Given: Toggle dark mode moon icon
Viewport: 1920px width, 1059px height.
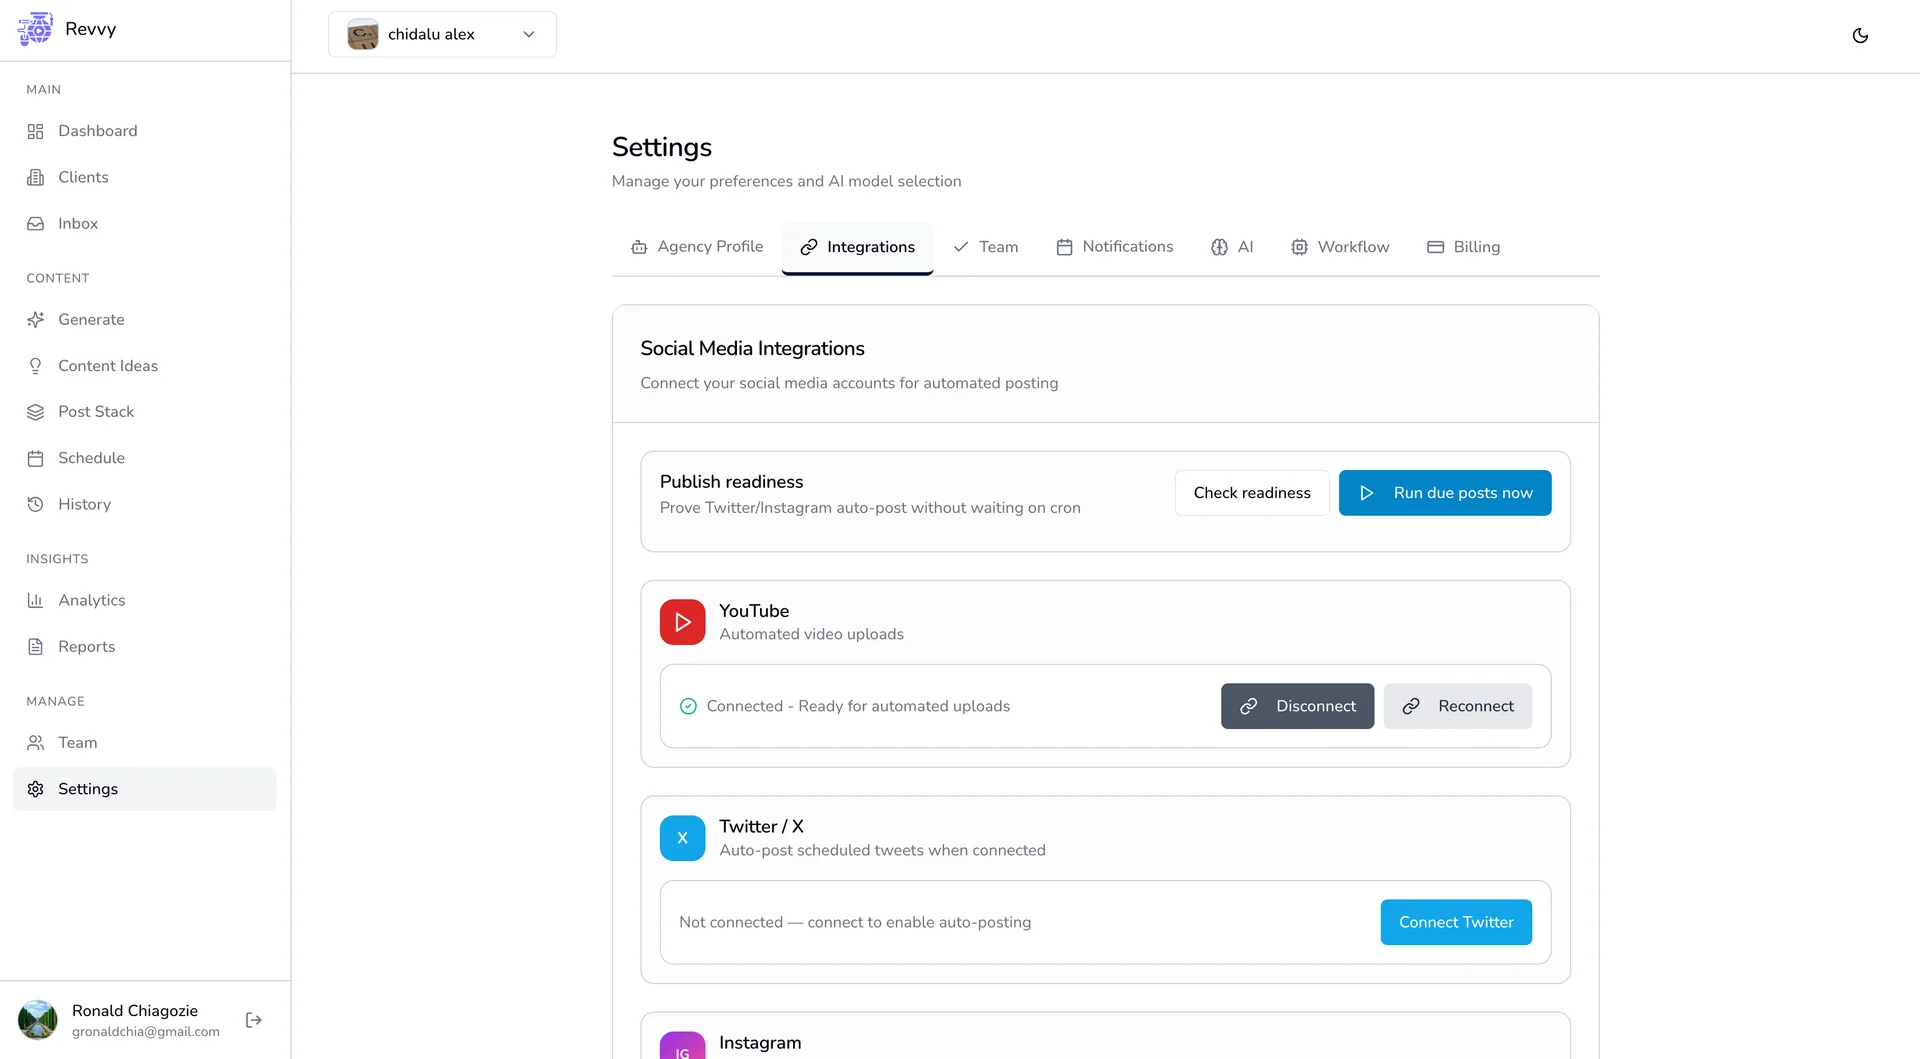Looking at the screenshot, I should pyautogui.click(x=1860, y=35).
